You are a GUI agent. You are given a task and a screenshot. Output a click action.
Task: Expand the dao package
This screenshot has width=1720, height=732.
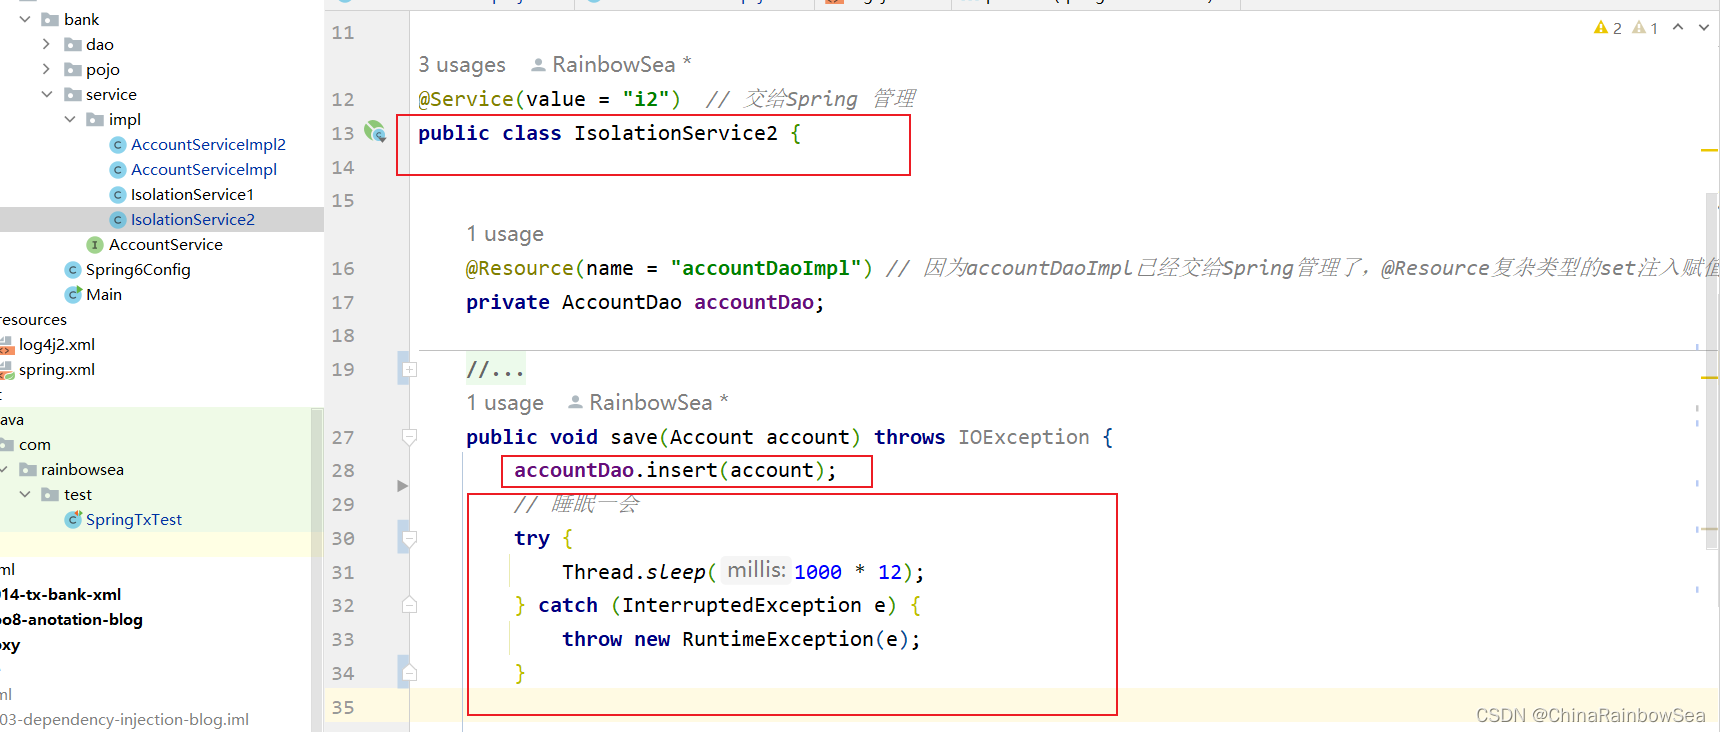tap(47, 44)
